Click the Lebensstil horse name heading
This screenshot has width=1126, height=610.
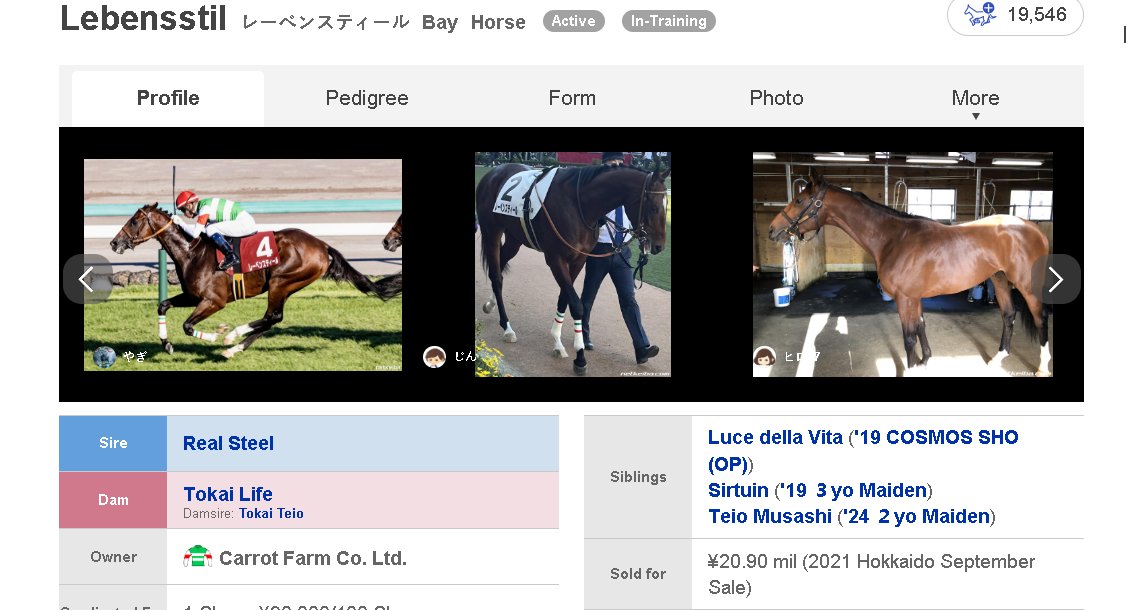tap(144, 18)
